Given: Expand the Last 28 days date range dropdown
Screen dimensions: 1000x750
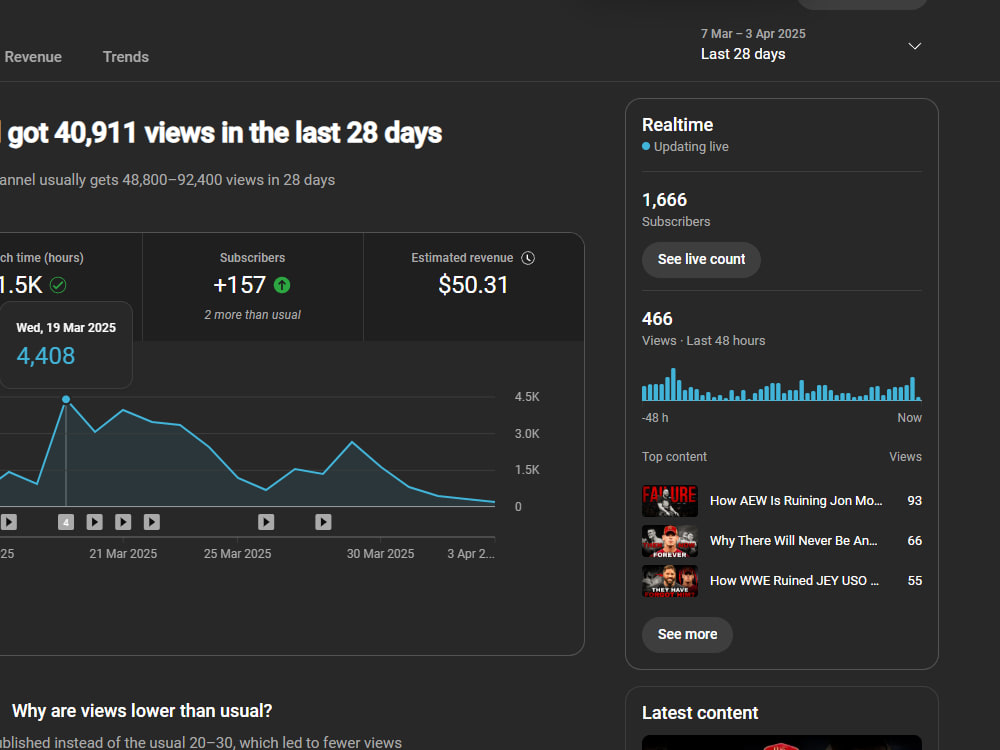Looking at the screenshot, I should click(810, 45).
